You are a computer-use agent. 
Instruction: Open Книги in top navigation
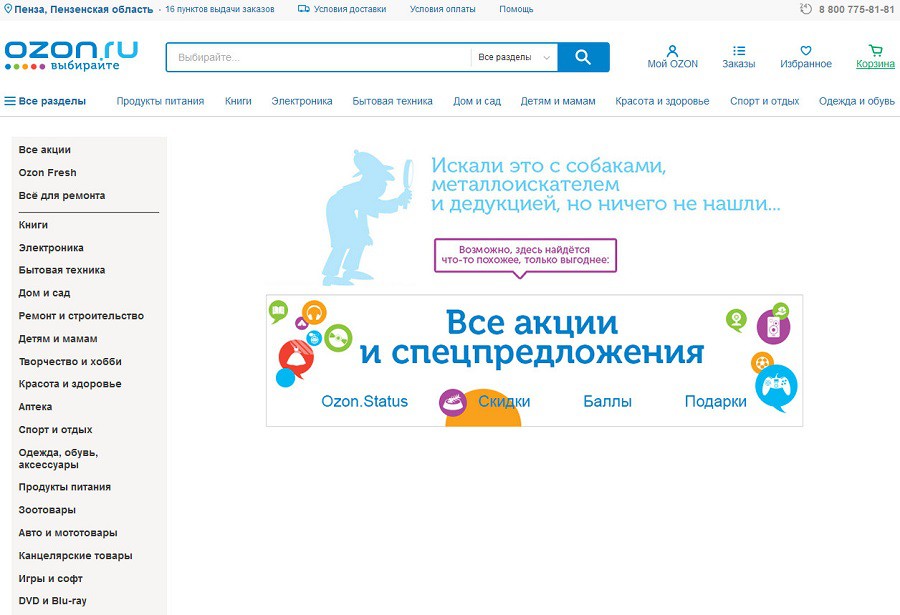coord(238,101)
